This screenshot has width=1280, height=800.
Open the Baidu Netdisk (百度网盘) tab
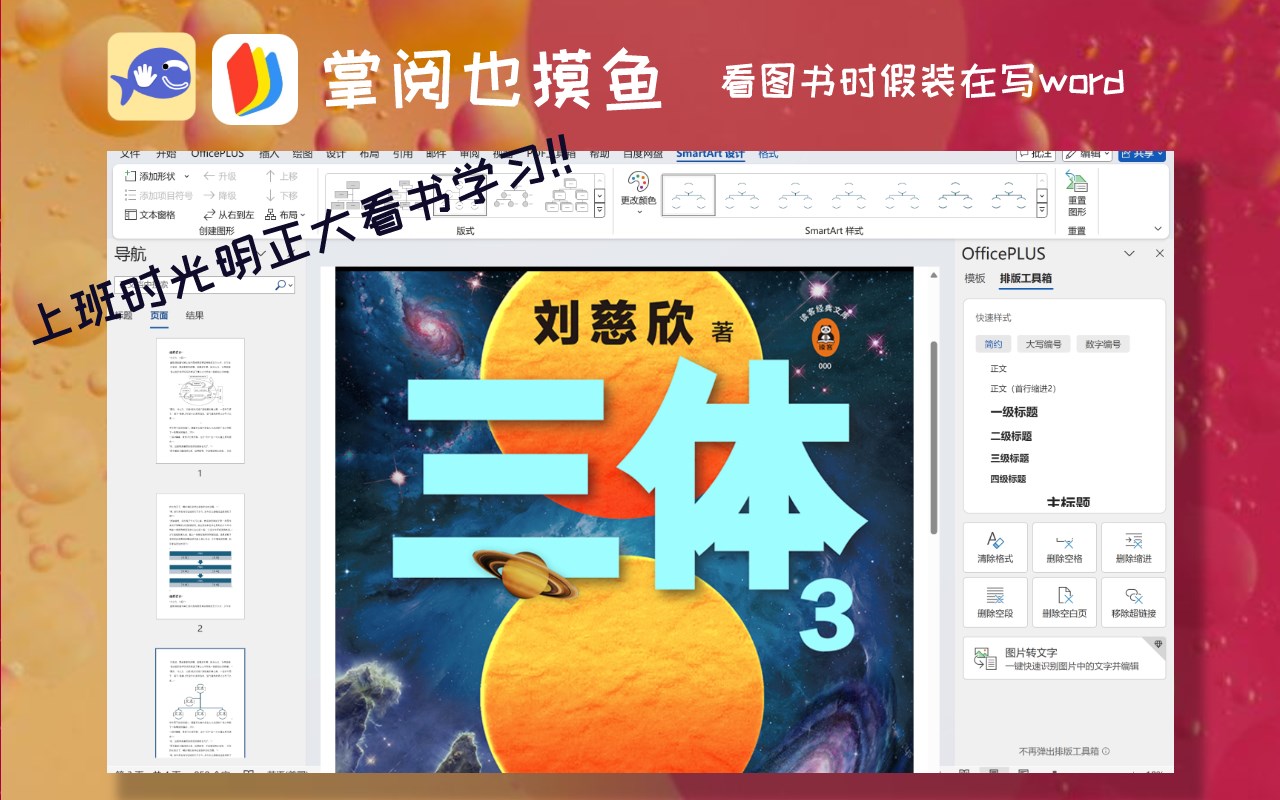coord(643,155)
